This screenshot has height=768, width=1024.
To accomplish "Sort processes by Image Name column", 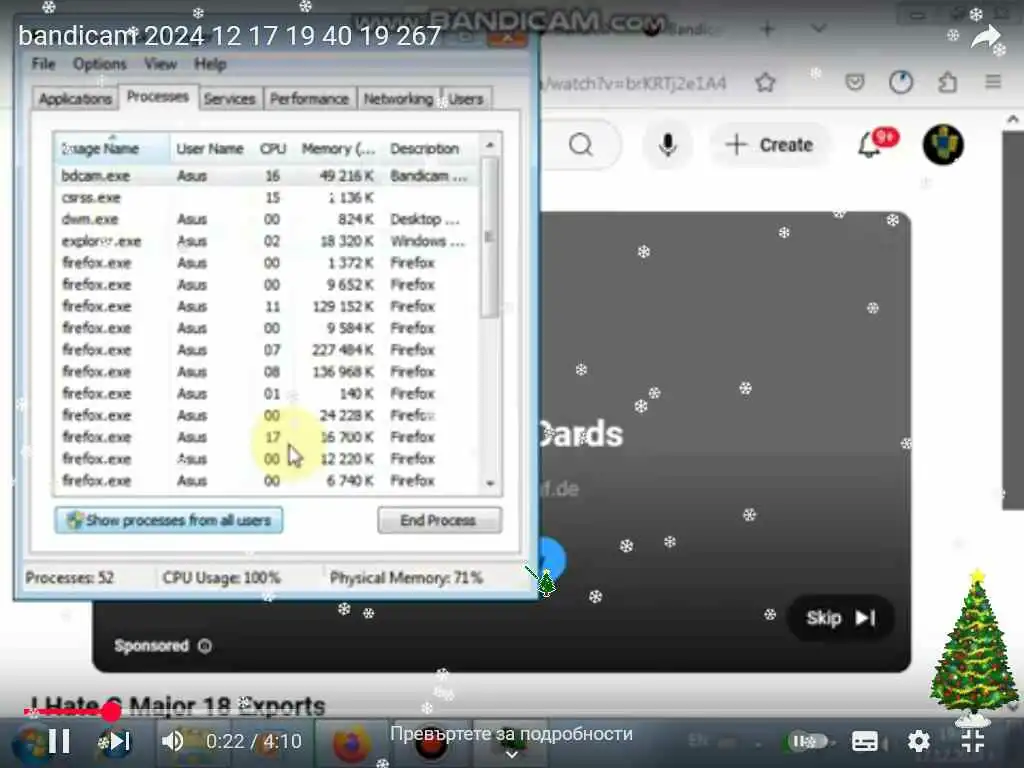I will [x=112, y=148].
